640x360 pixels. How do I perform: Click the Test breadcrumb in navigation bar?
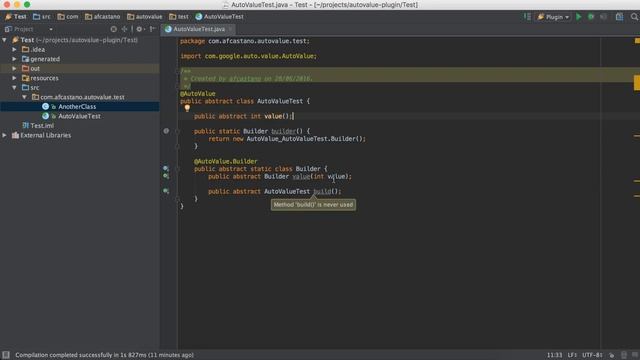pos(16,17)
